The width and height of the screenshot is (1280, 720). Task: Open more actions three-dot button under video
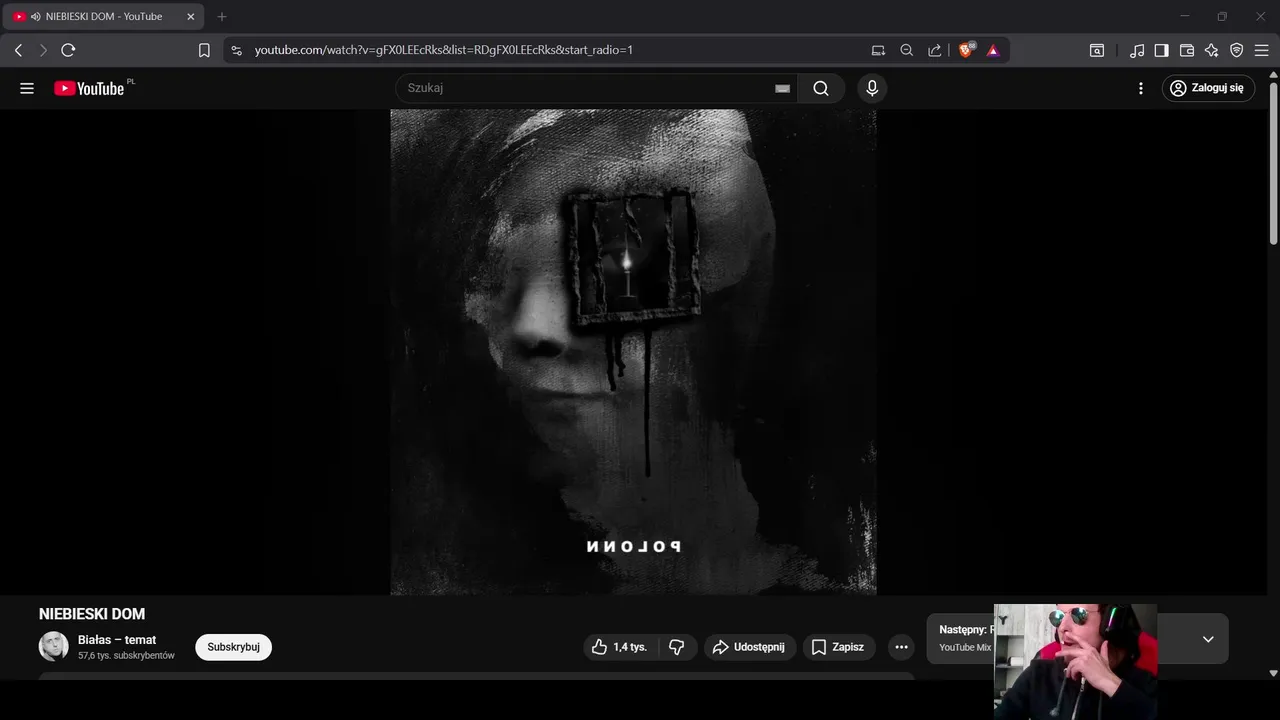(901, 647)
